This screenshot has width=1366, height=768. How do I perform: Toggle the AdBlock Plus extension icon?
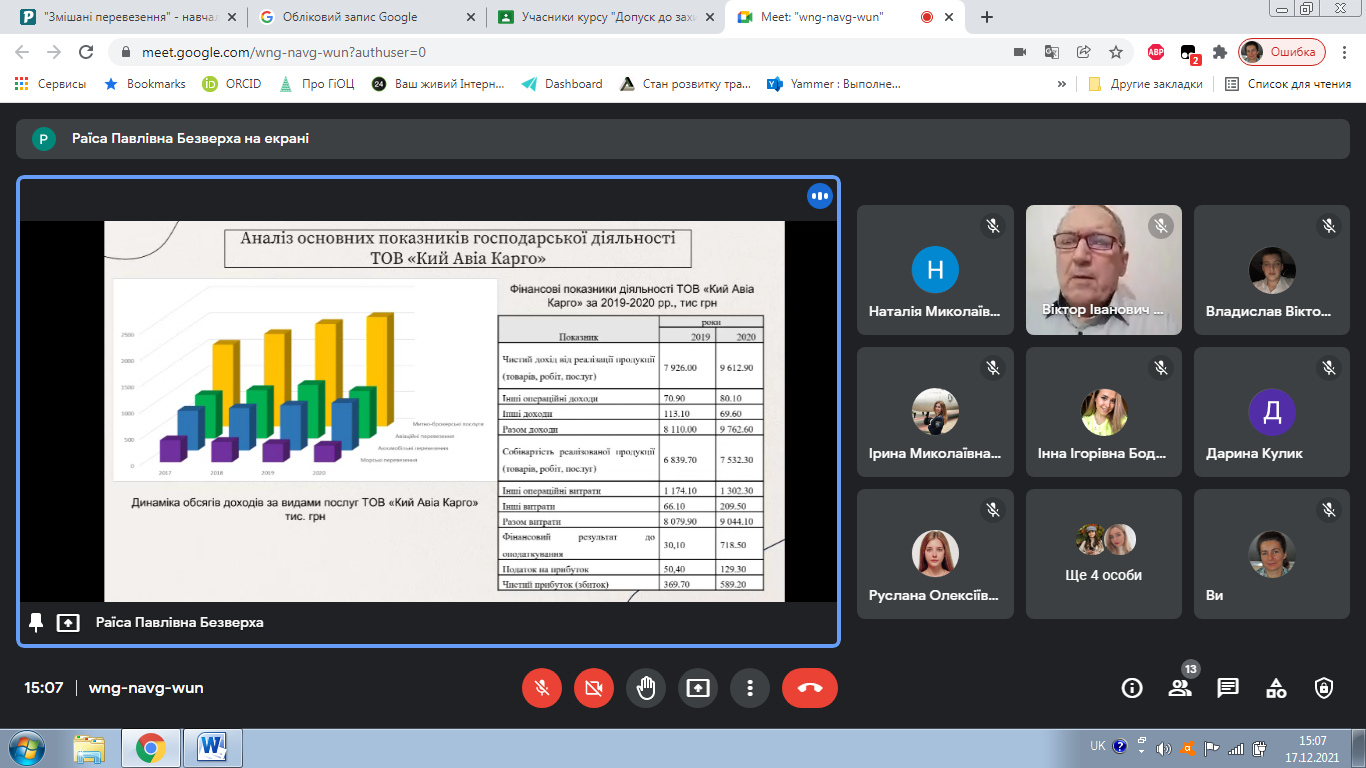point(1155,52)
